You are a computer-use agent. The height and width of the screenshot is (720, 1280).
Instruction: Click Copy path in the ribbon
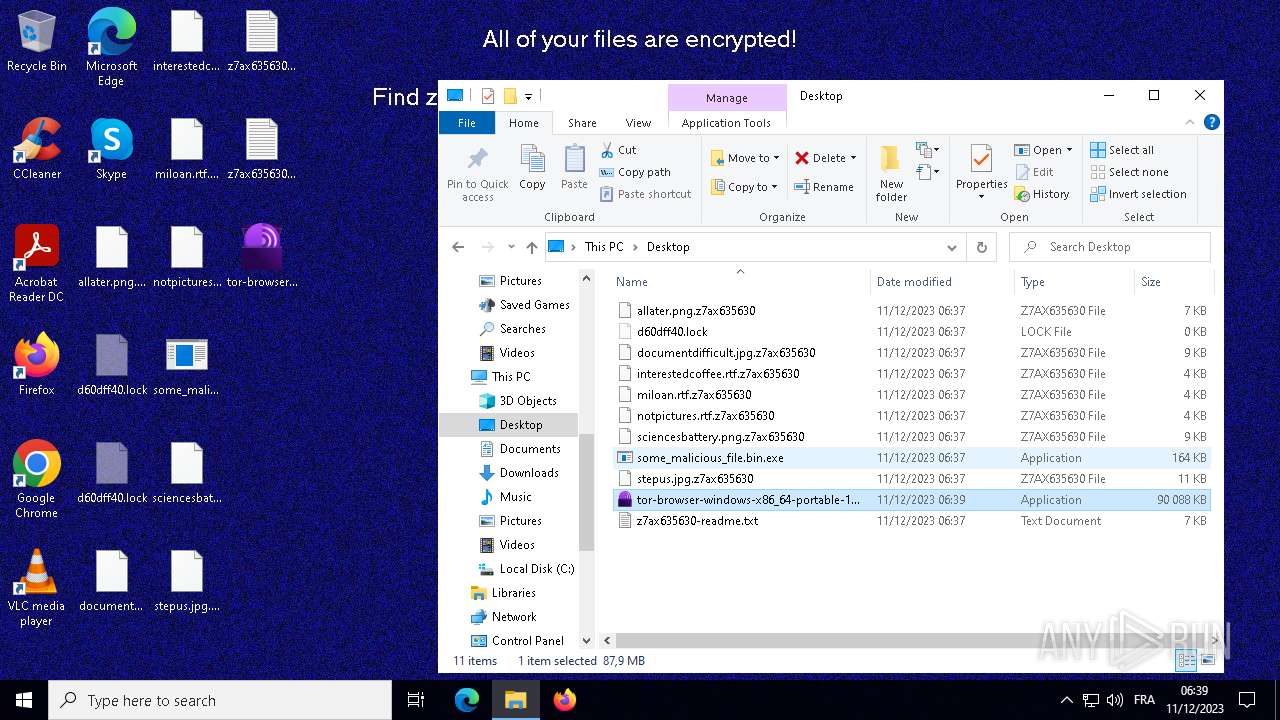coord(635,172)
